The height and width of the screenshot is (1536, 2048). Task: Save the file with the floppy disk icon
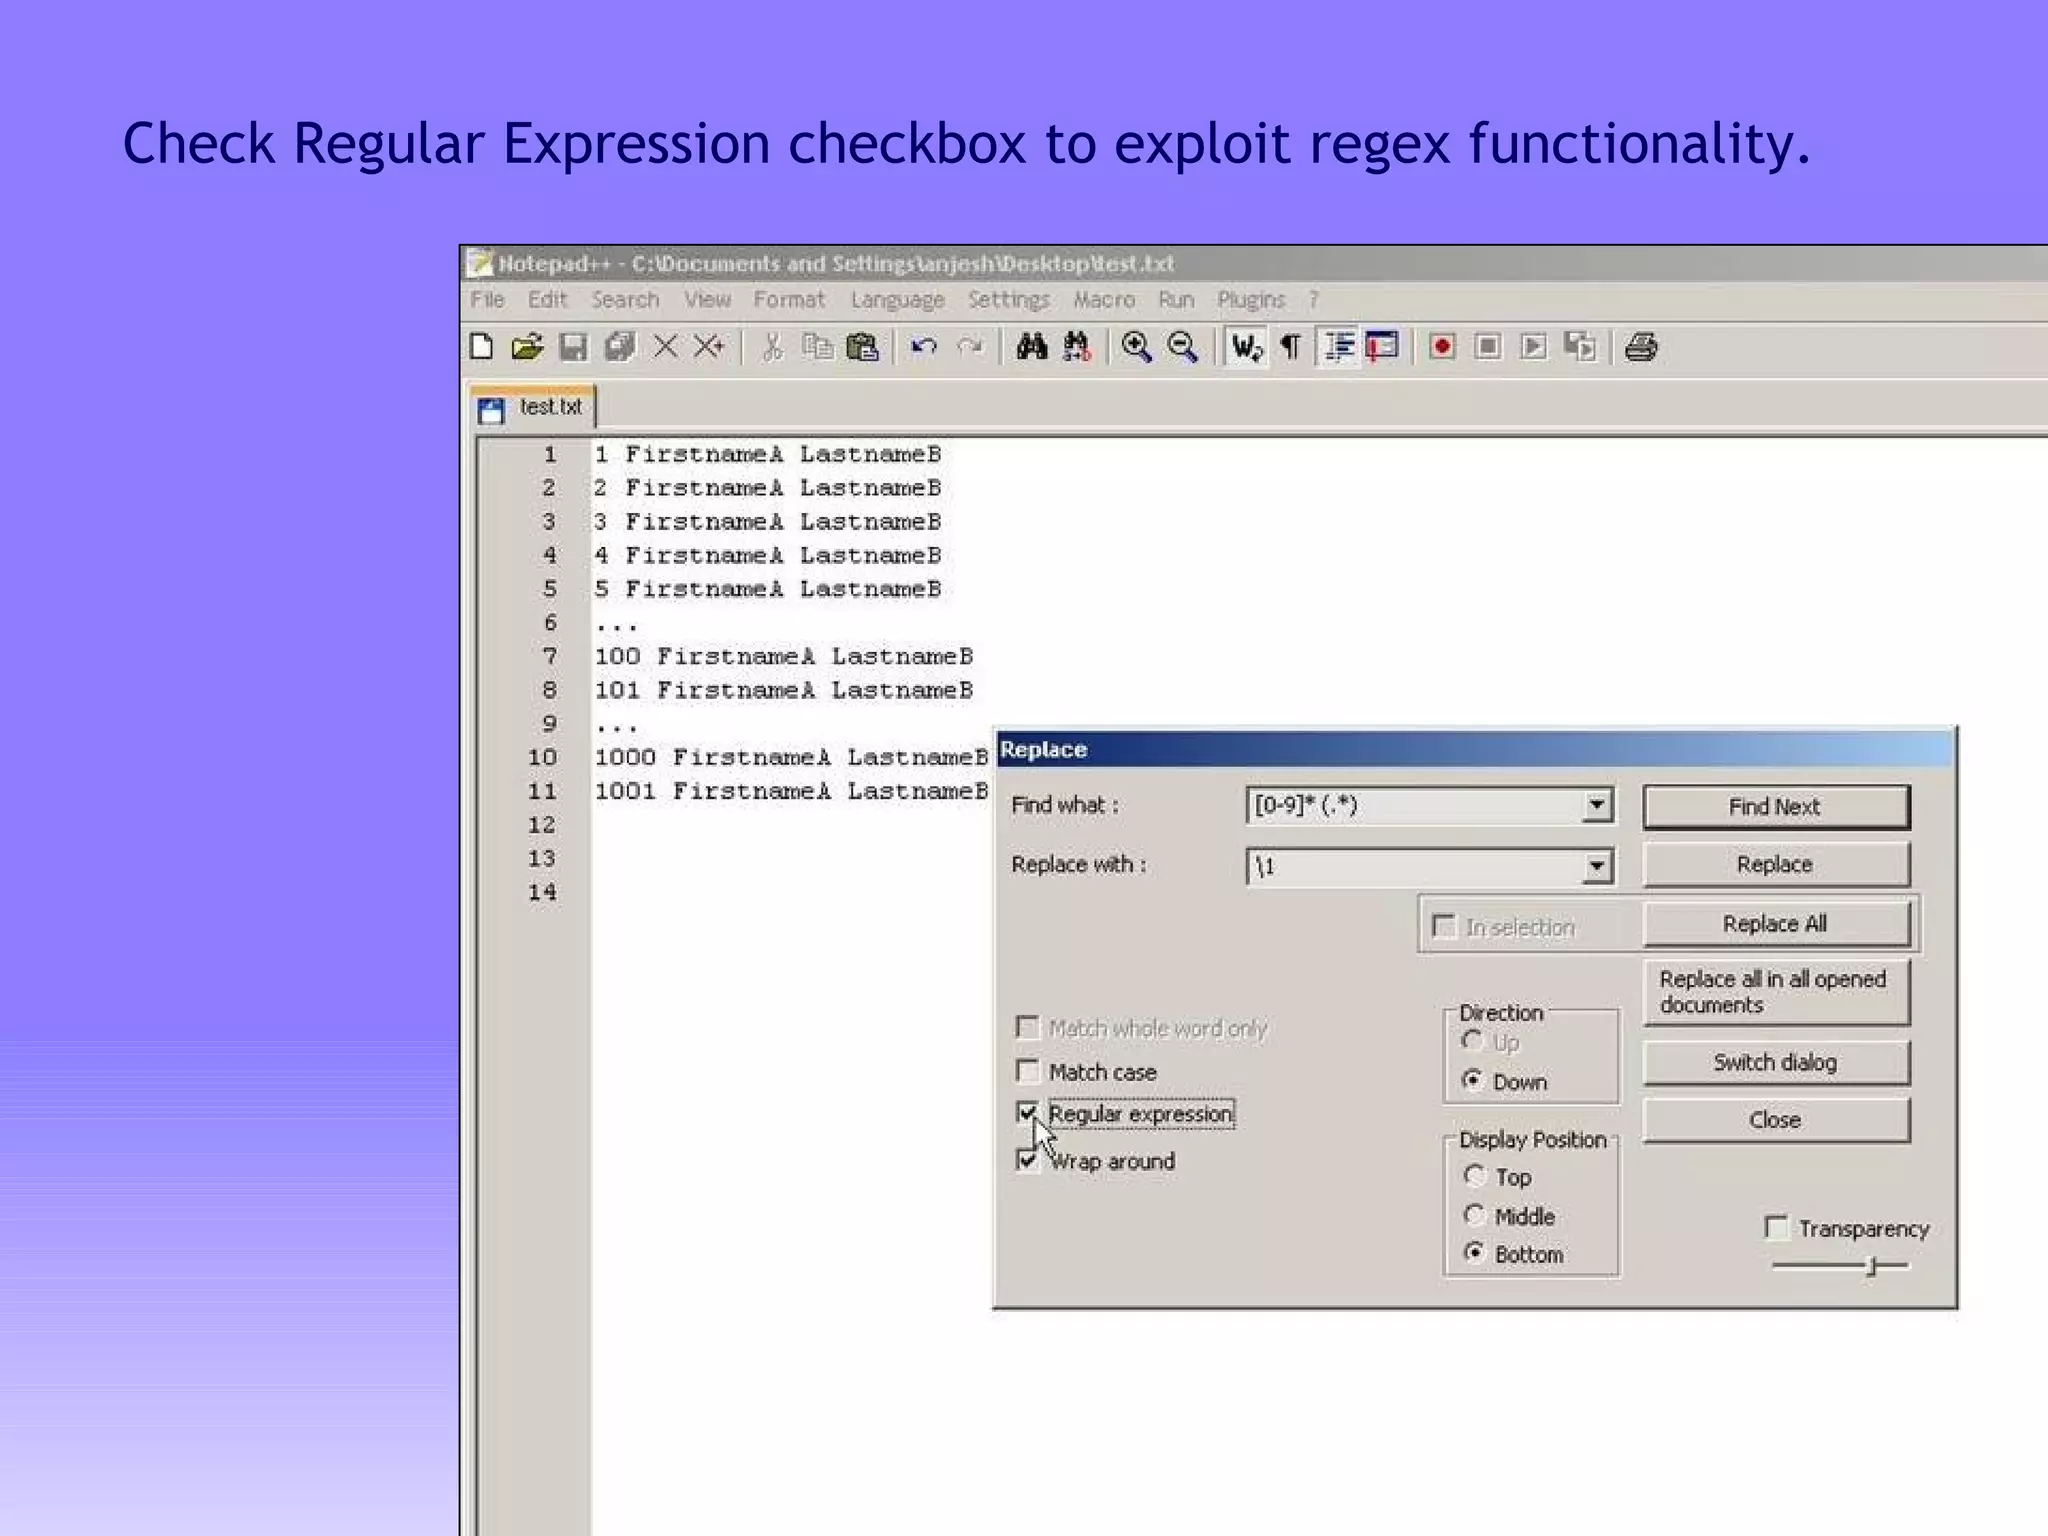click(x=573, y=347)
